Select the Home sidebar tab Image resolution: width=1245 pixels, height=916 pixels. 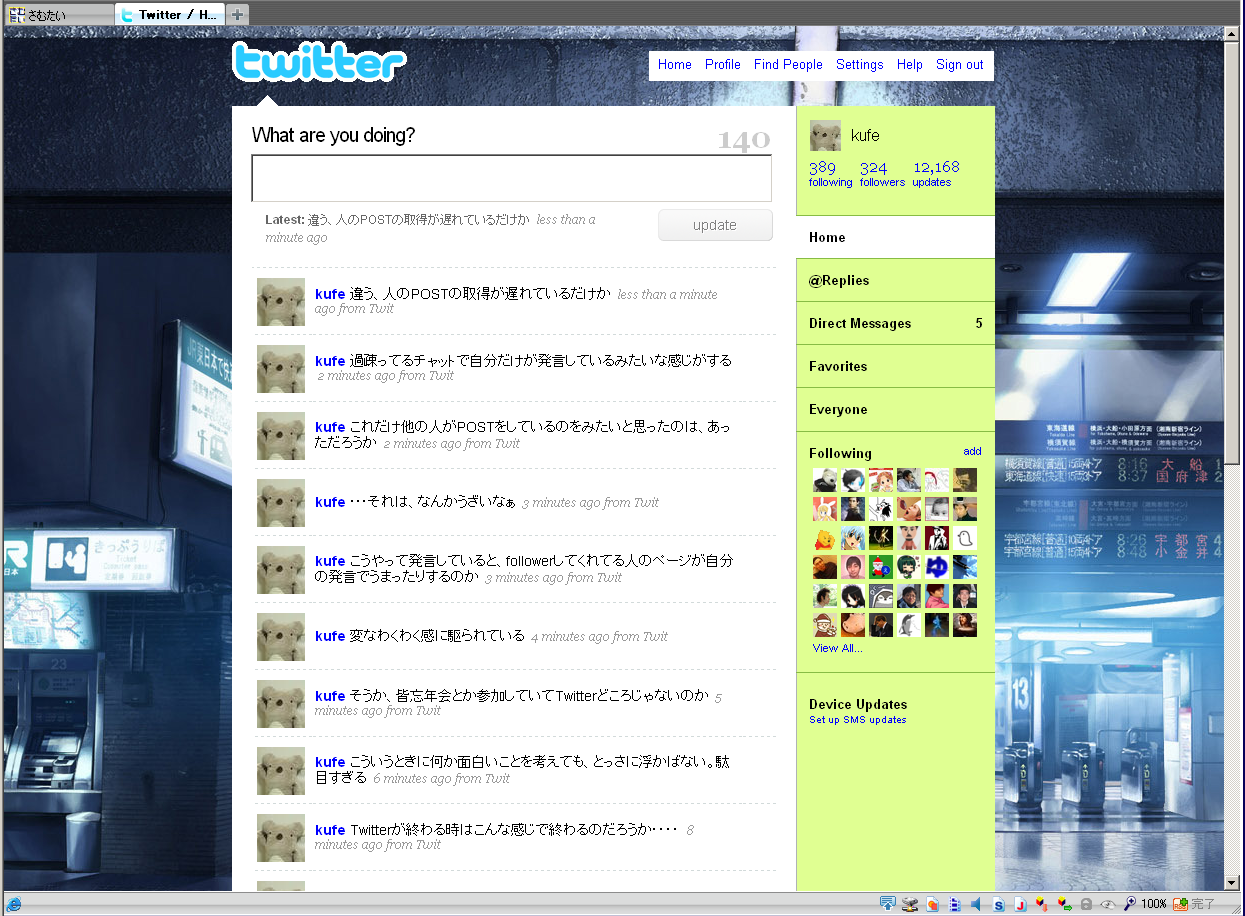pyautogui.click(x=895, y=237)
